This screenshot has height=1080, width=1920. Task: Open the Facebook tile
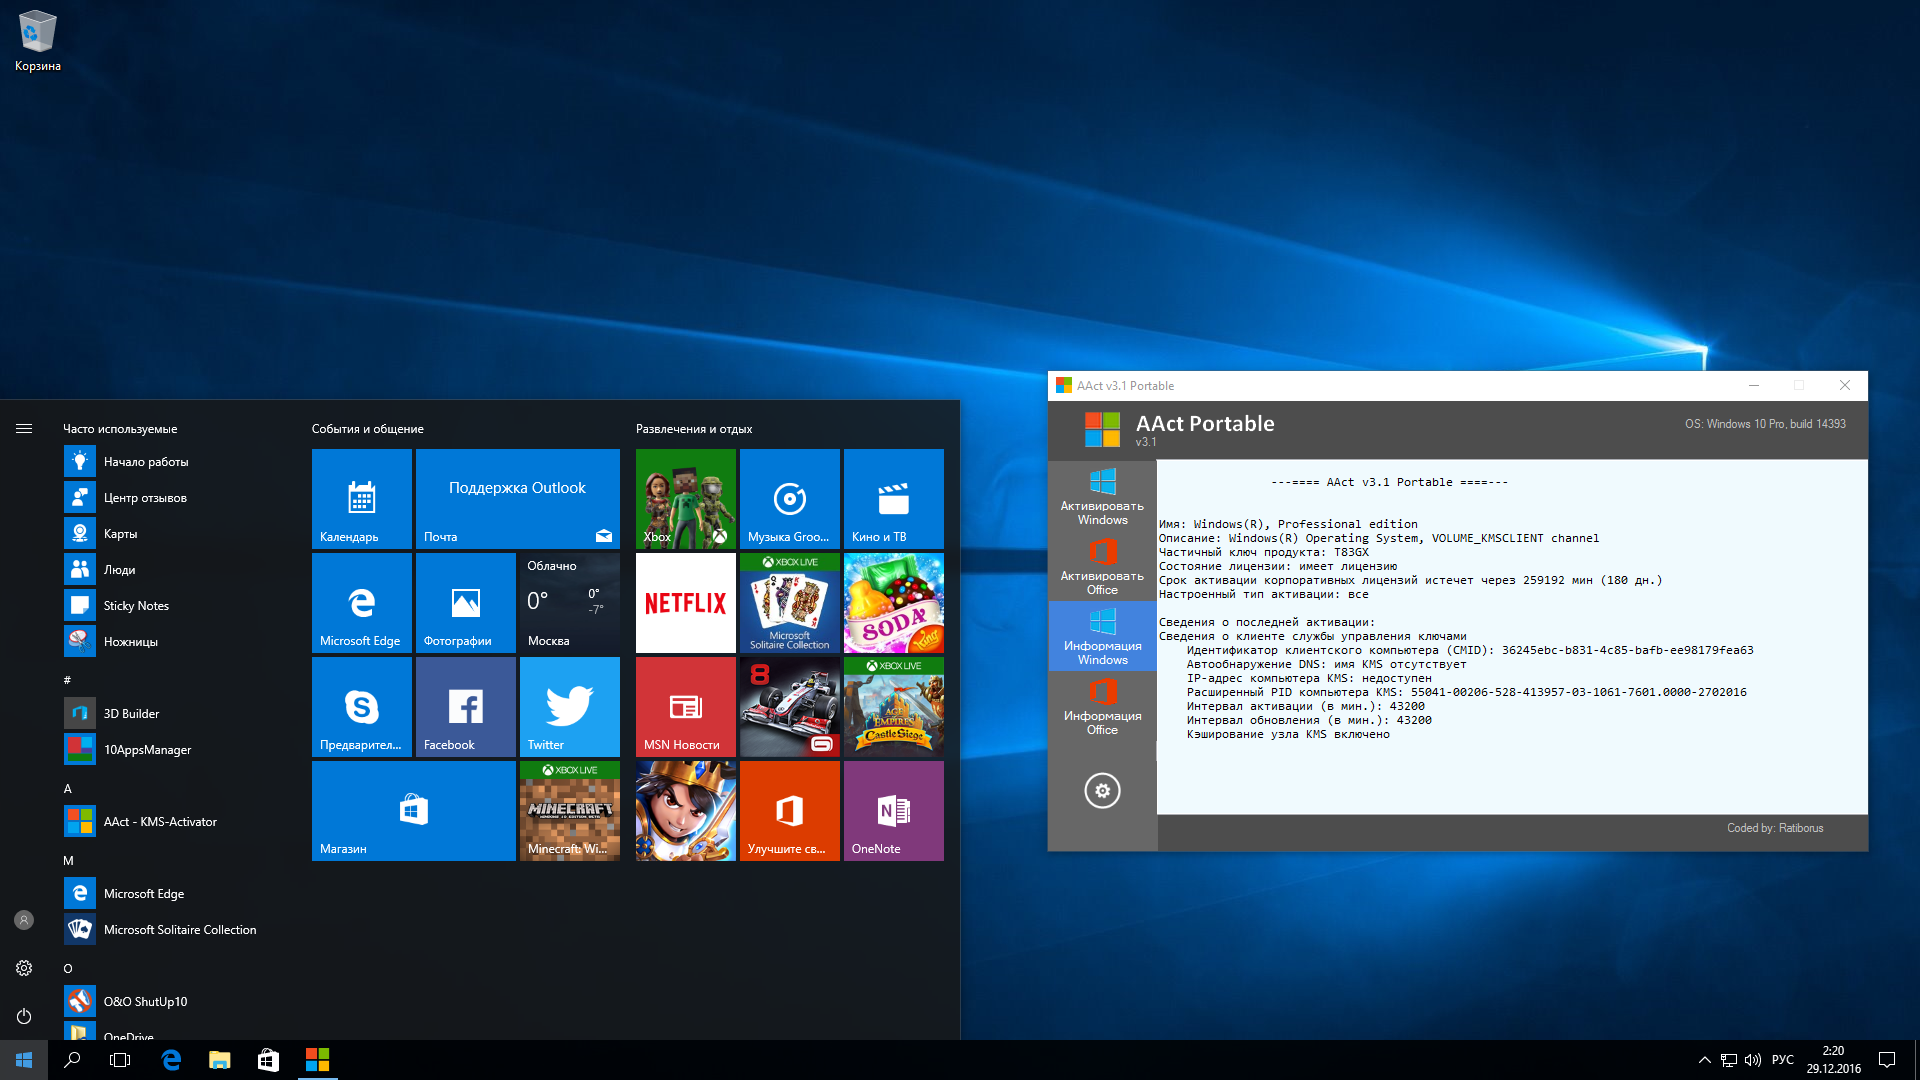click(466, 707)
